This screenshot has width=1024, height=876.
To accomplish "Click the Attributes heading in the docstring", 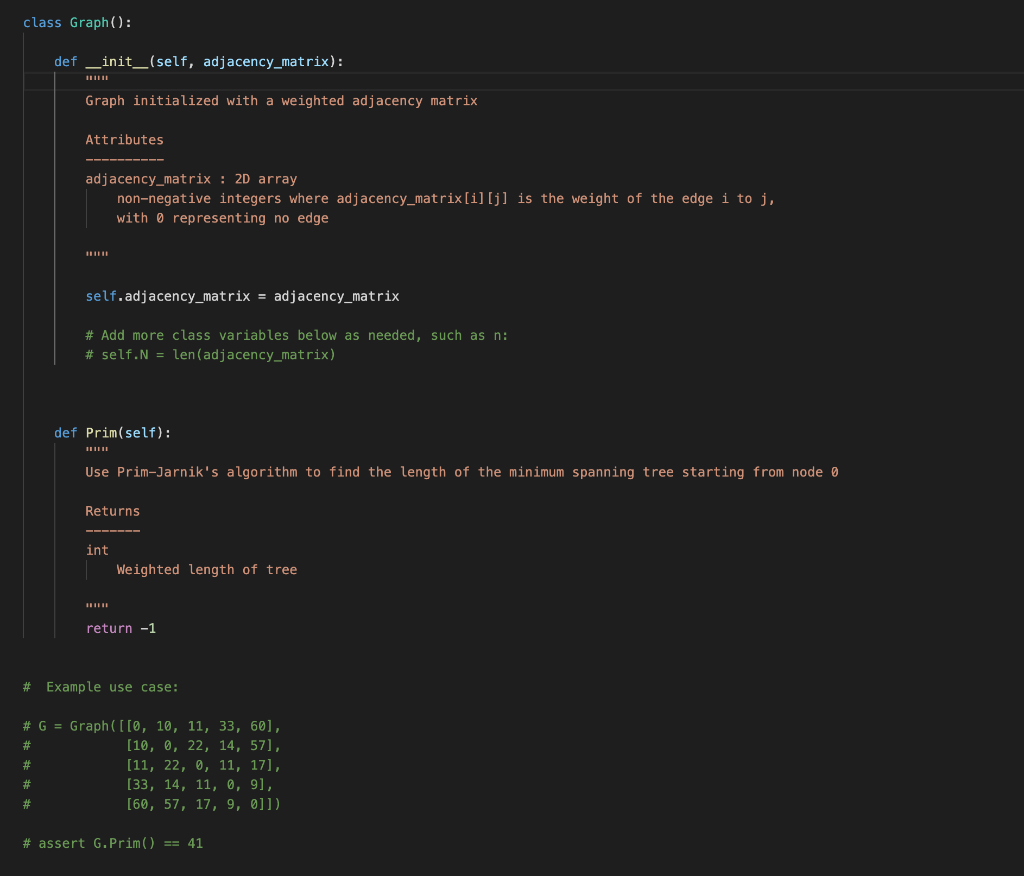I will coord(123,139).
